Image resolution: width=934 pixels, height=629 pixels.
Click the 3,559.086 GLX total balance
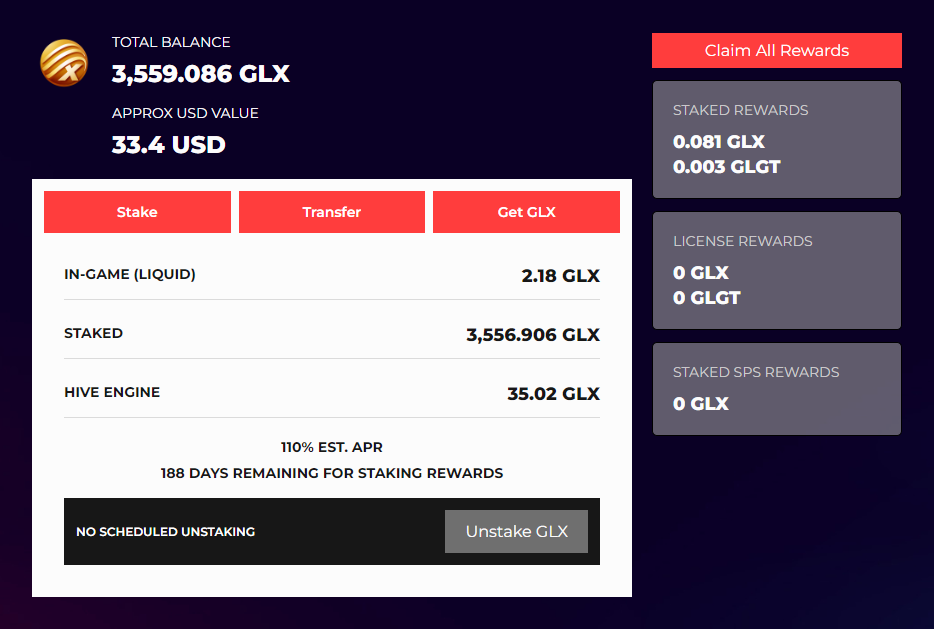pos(200,74)
